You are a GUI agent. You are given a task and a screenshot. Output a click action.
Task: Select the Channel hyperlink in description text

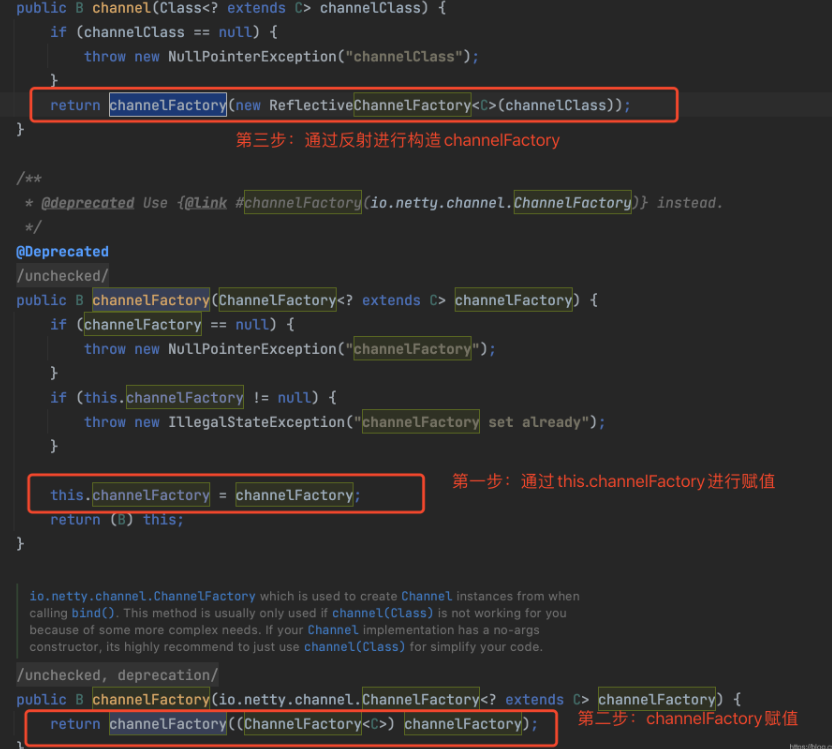[426, 597]
